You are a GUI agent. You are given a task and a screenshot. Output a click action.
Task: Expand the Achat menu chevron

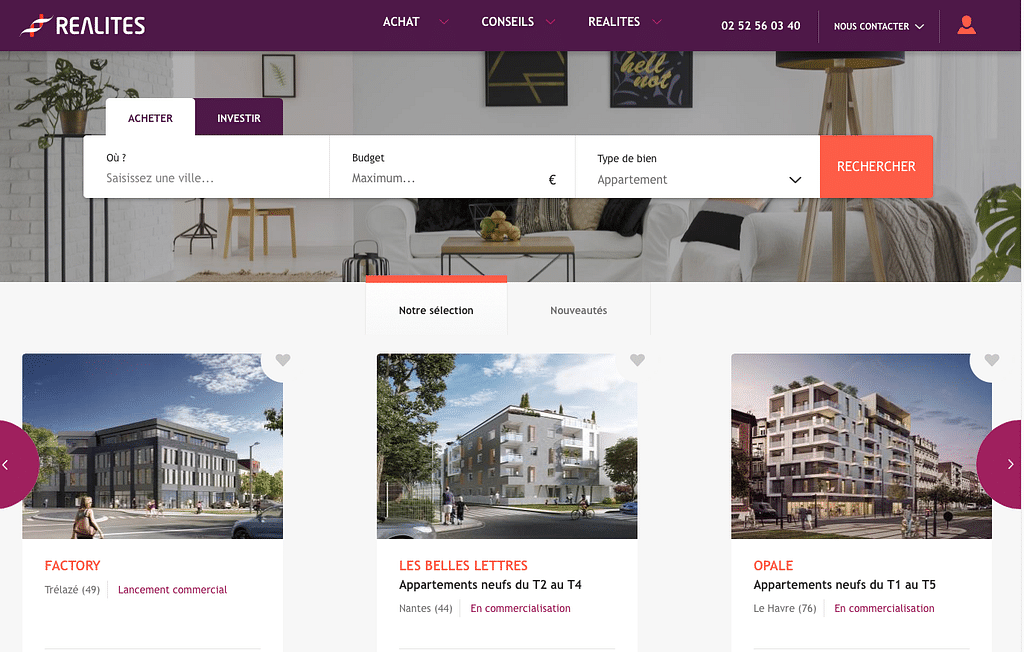[x=444, y=22]
